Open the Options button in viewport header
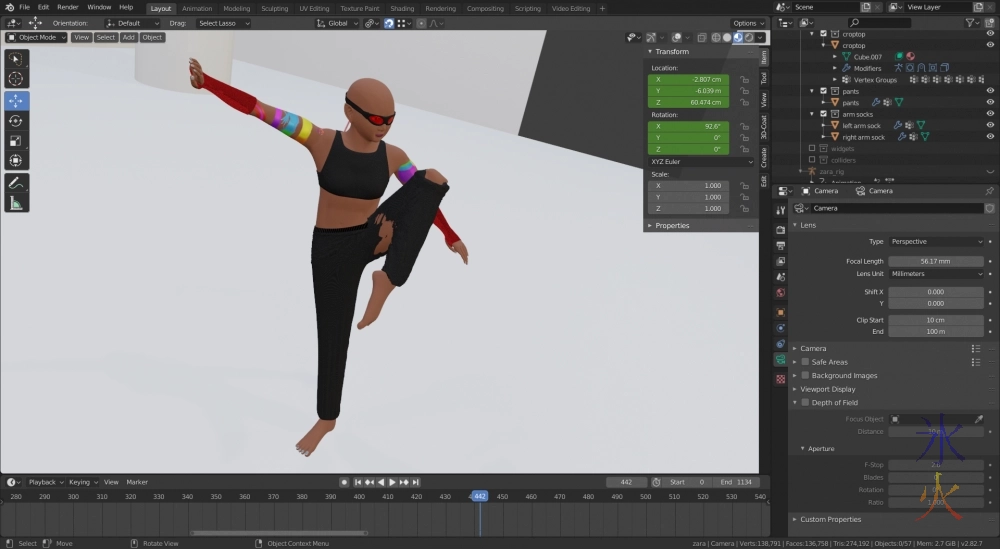This screenshot has height=549, width=1000. pos(747,23)
